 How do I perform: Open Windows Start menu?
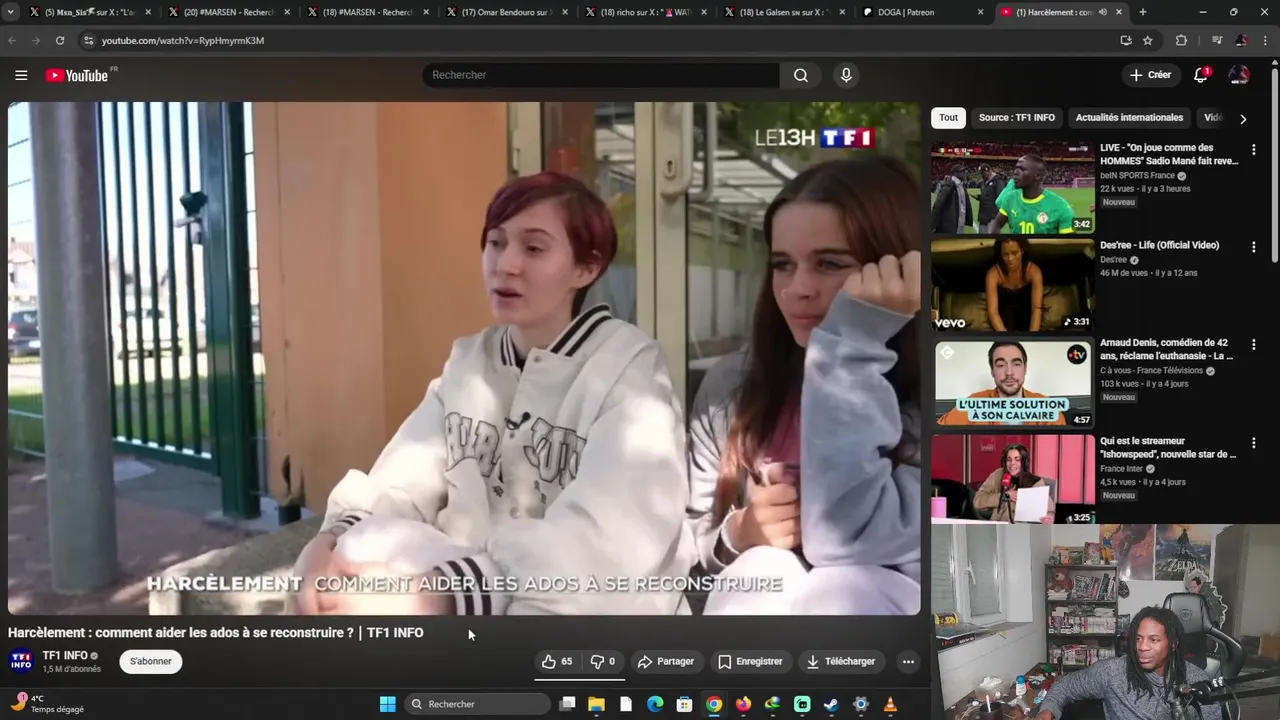pos(388,704)
